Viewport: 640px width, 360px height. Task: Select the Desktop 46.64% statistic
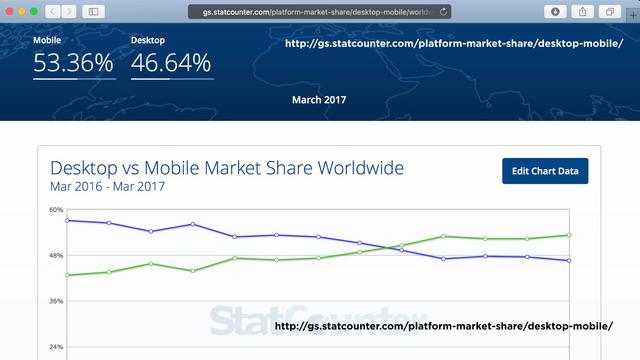[x=172, y=58]
